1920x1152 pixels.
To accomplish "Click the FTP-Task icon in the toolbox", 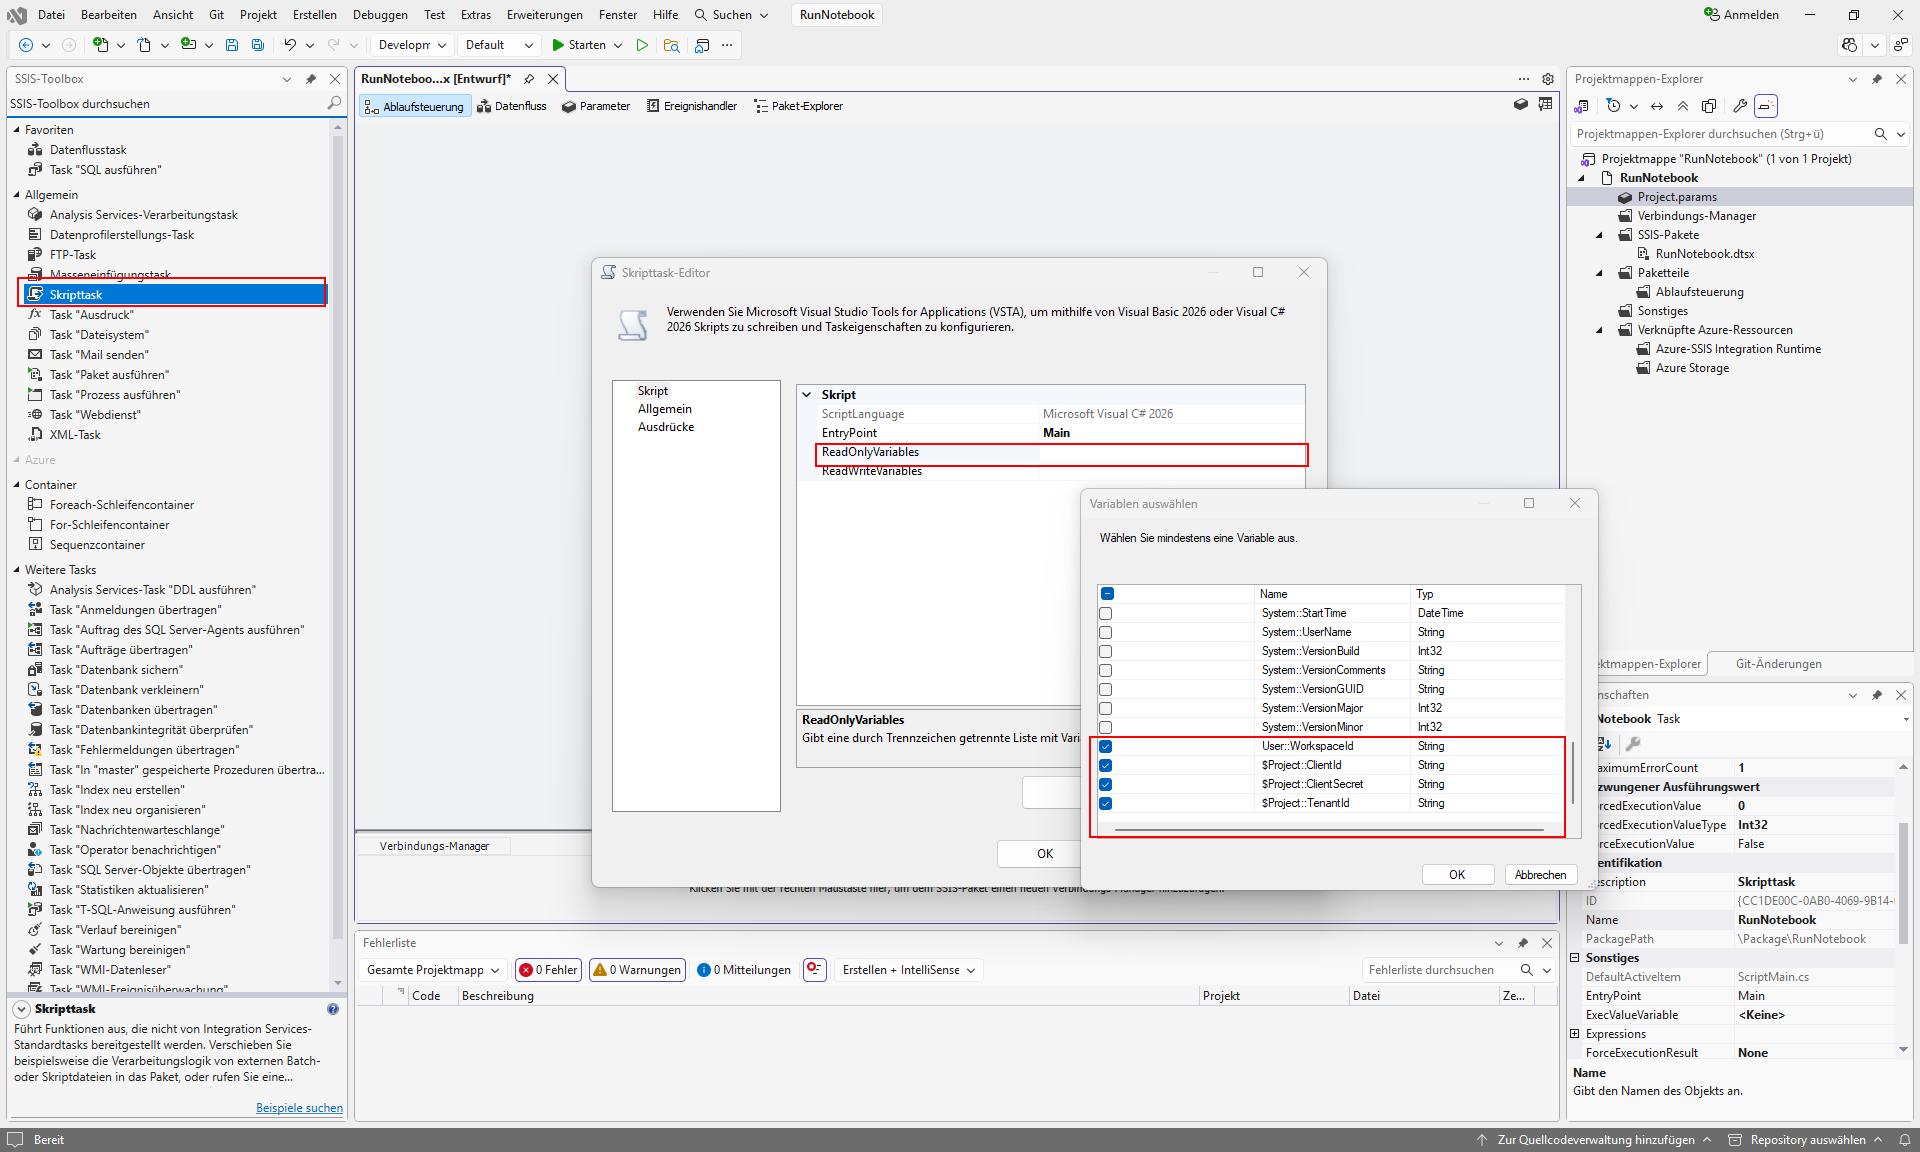I will coord(36,254).
